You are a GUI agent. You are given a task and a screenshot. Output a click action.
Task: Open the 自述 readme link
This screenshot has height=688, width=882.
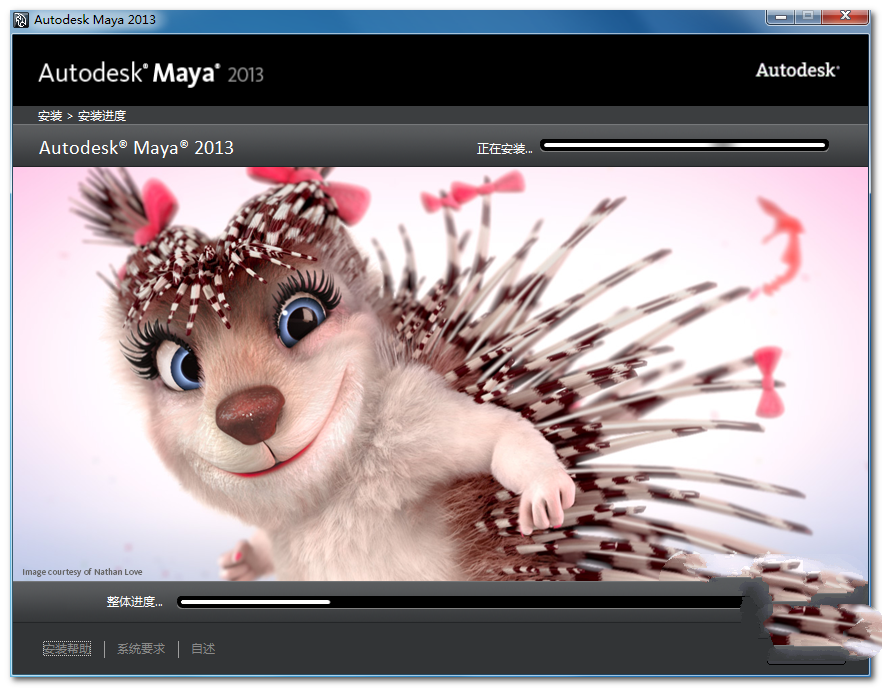click(203, 649)
